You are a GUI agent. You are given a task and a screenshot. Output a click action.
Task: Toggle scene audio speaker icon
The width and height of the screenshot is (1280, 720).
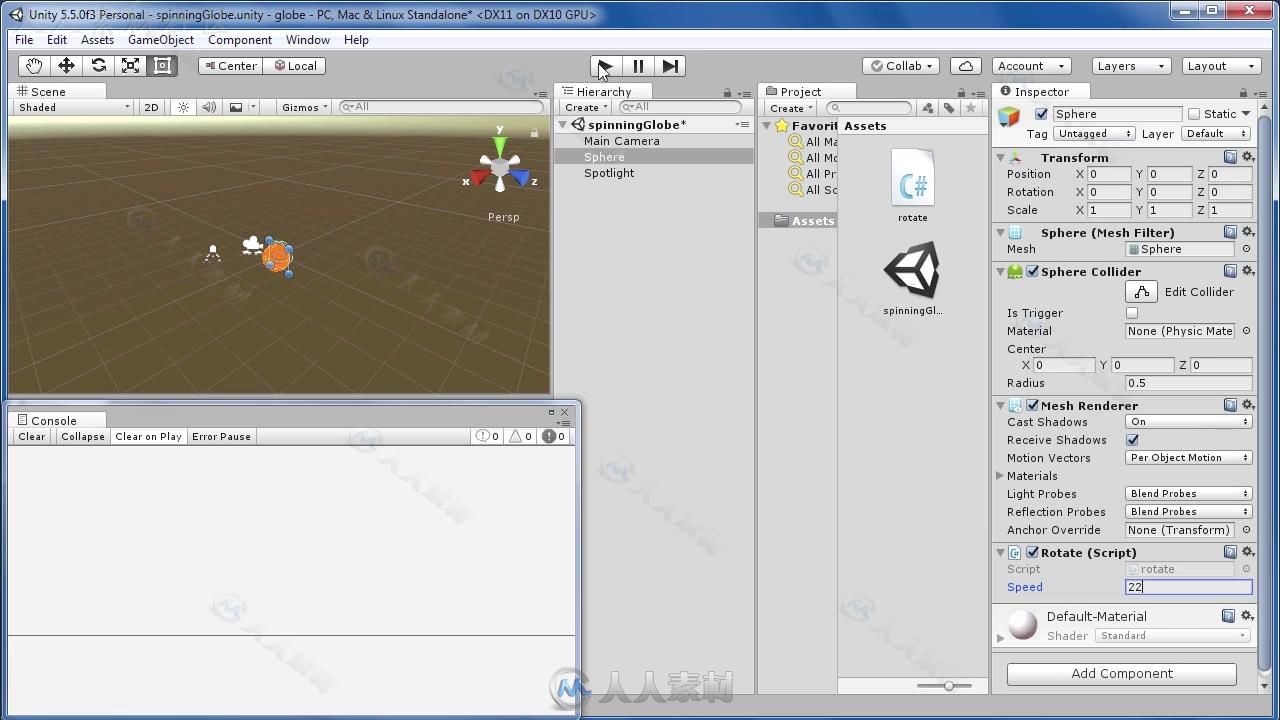click(x=209, y=107)
